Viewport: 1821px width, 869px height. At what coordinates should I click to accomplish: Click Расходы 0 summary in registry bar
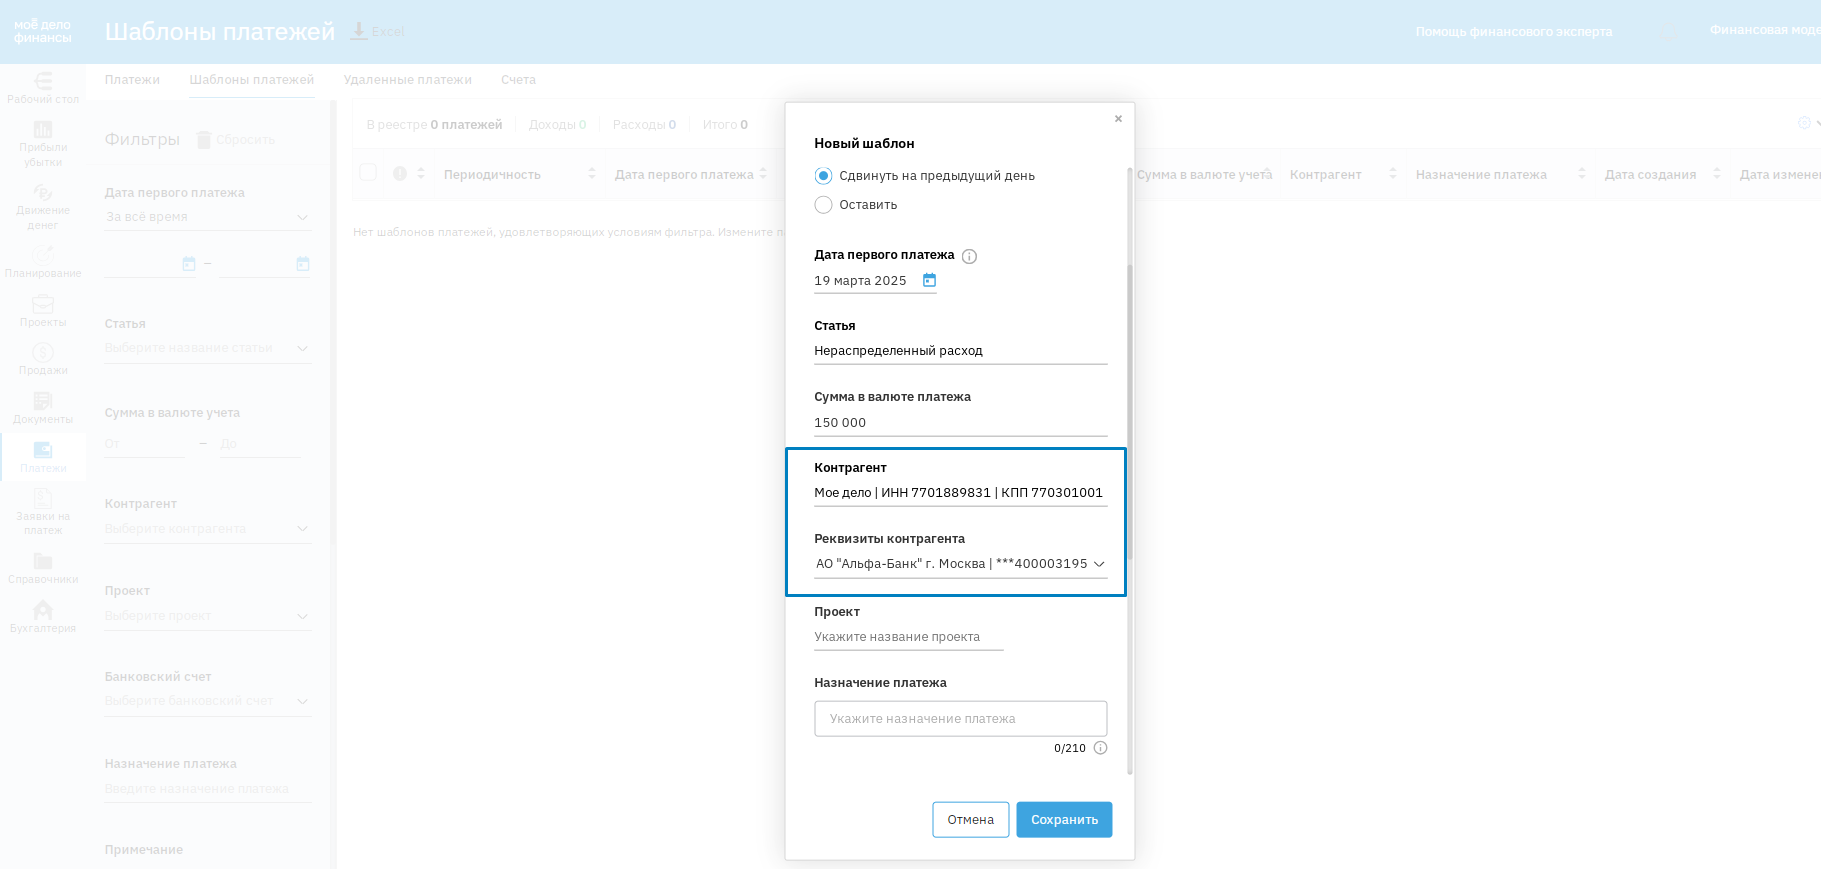click(644, 125)
